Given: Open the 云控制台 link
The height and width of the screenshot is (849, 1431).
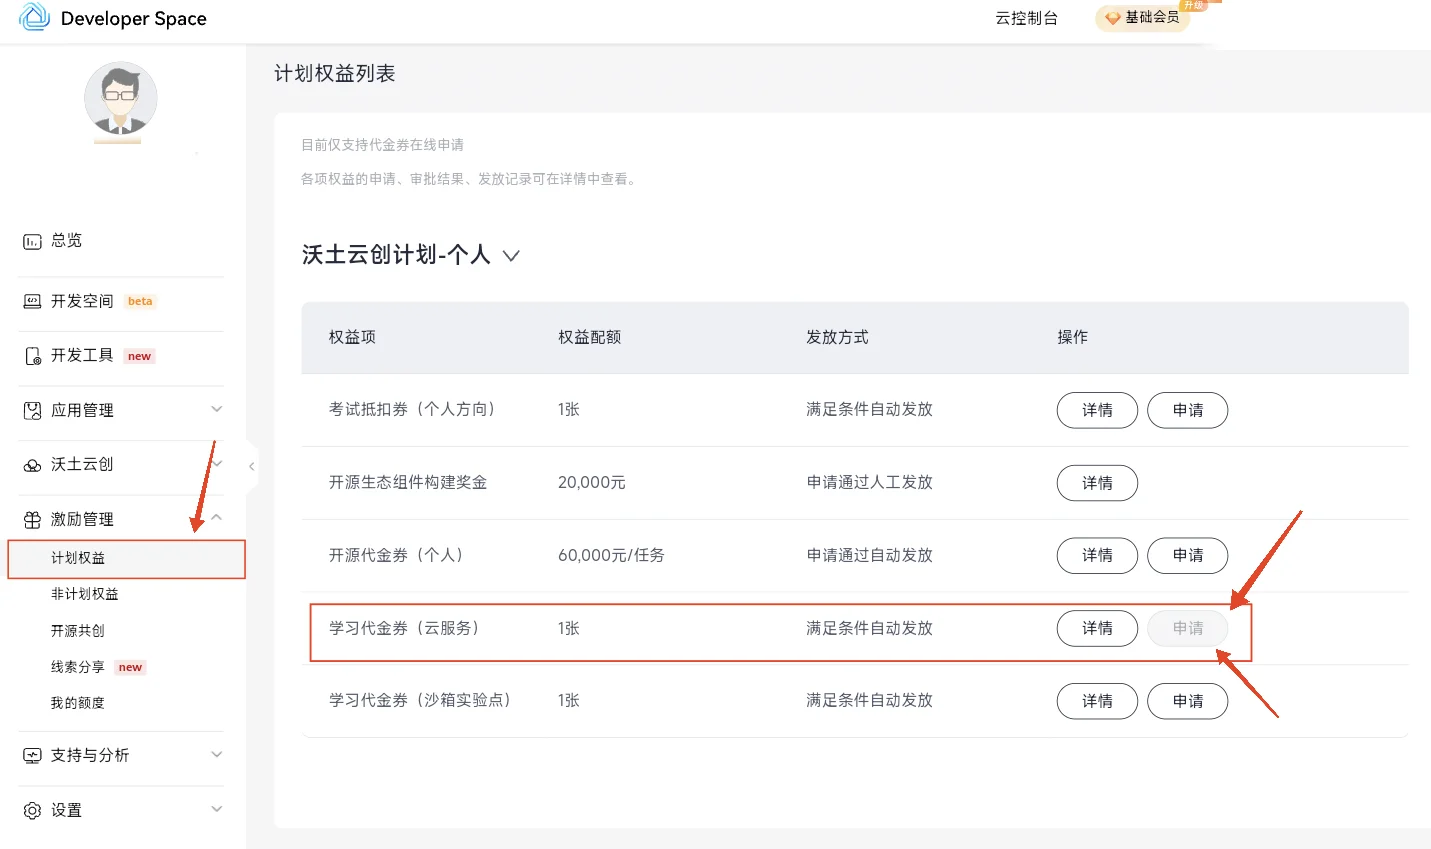Looking at the screenshot, I should pos(1026,18).
